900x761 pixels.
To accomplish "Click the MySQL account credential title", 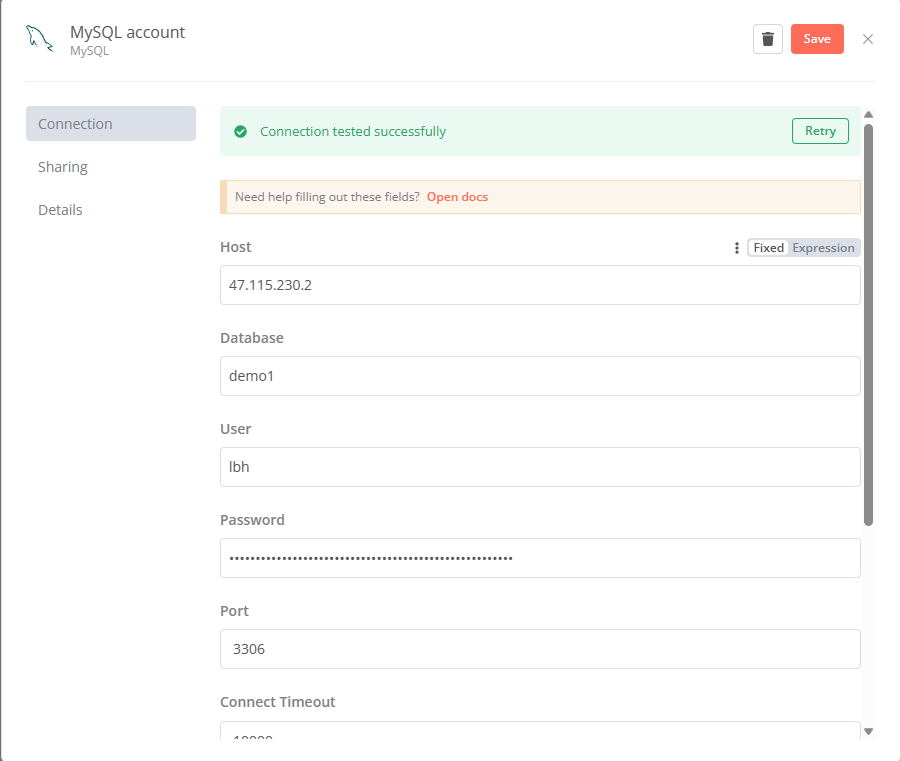I will click(127, 32).
